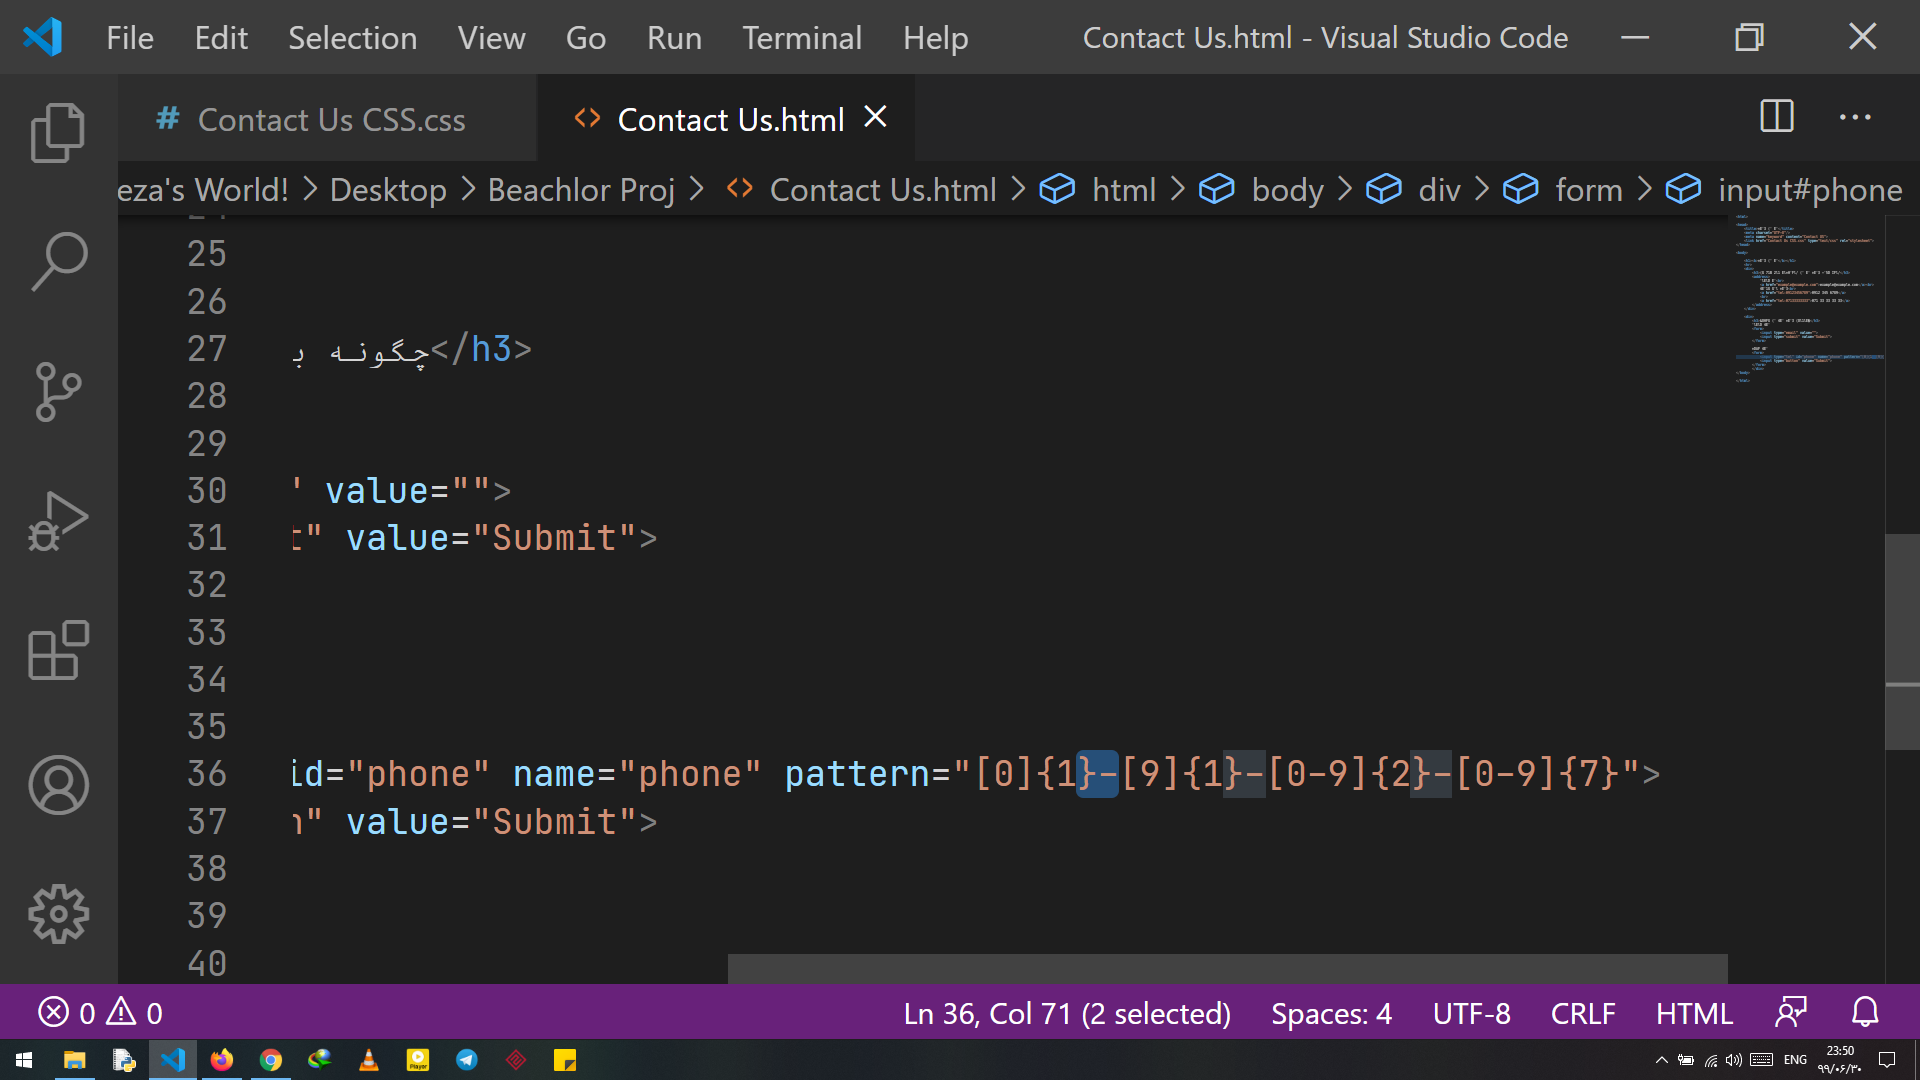Open Telegram from the taskbar

point(467,1059)
